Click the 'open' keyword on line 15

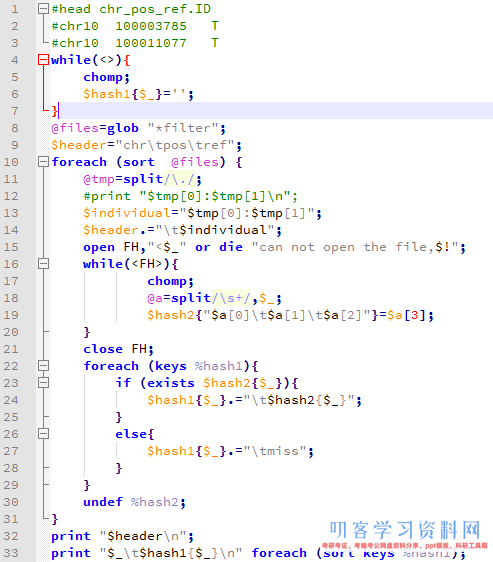click(x=99, y=247)
